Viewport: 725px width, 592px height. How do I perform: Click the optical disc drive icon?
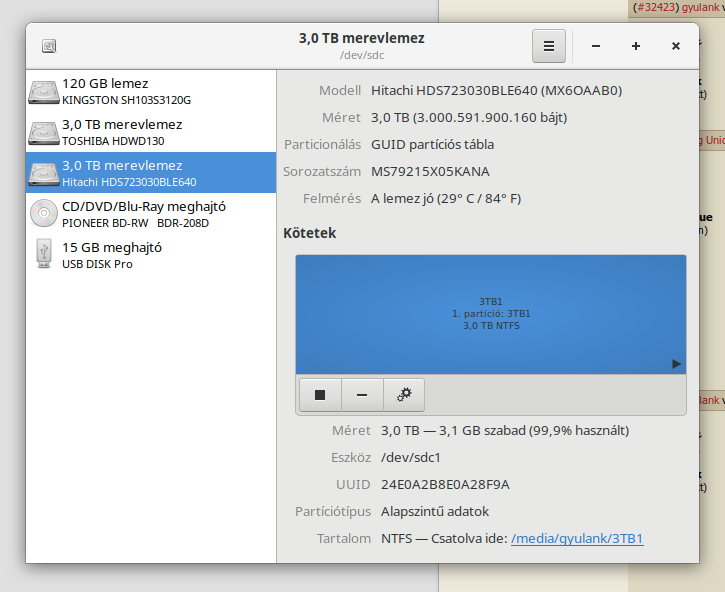coord(43,213)
